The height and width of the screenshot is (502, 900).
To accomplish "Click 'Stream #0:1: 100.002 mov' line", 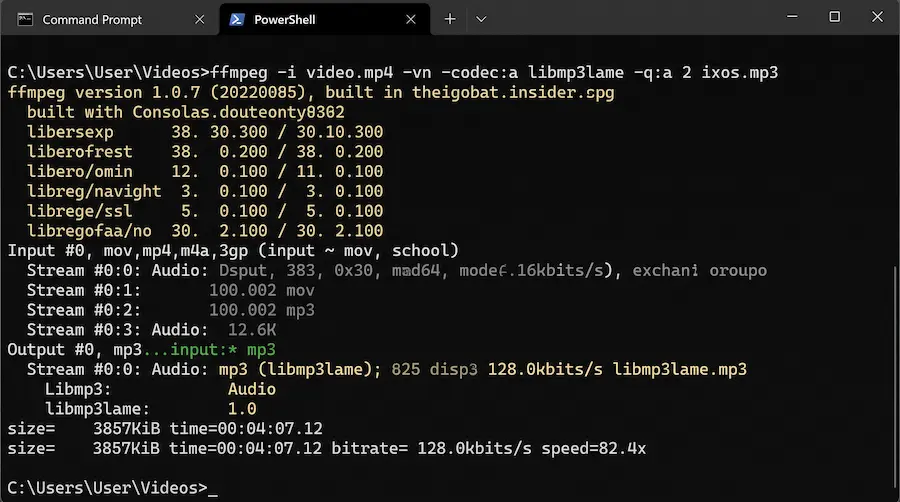I will coord(170,290).
